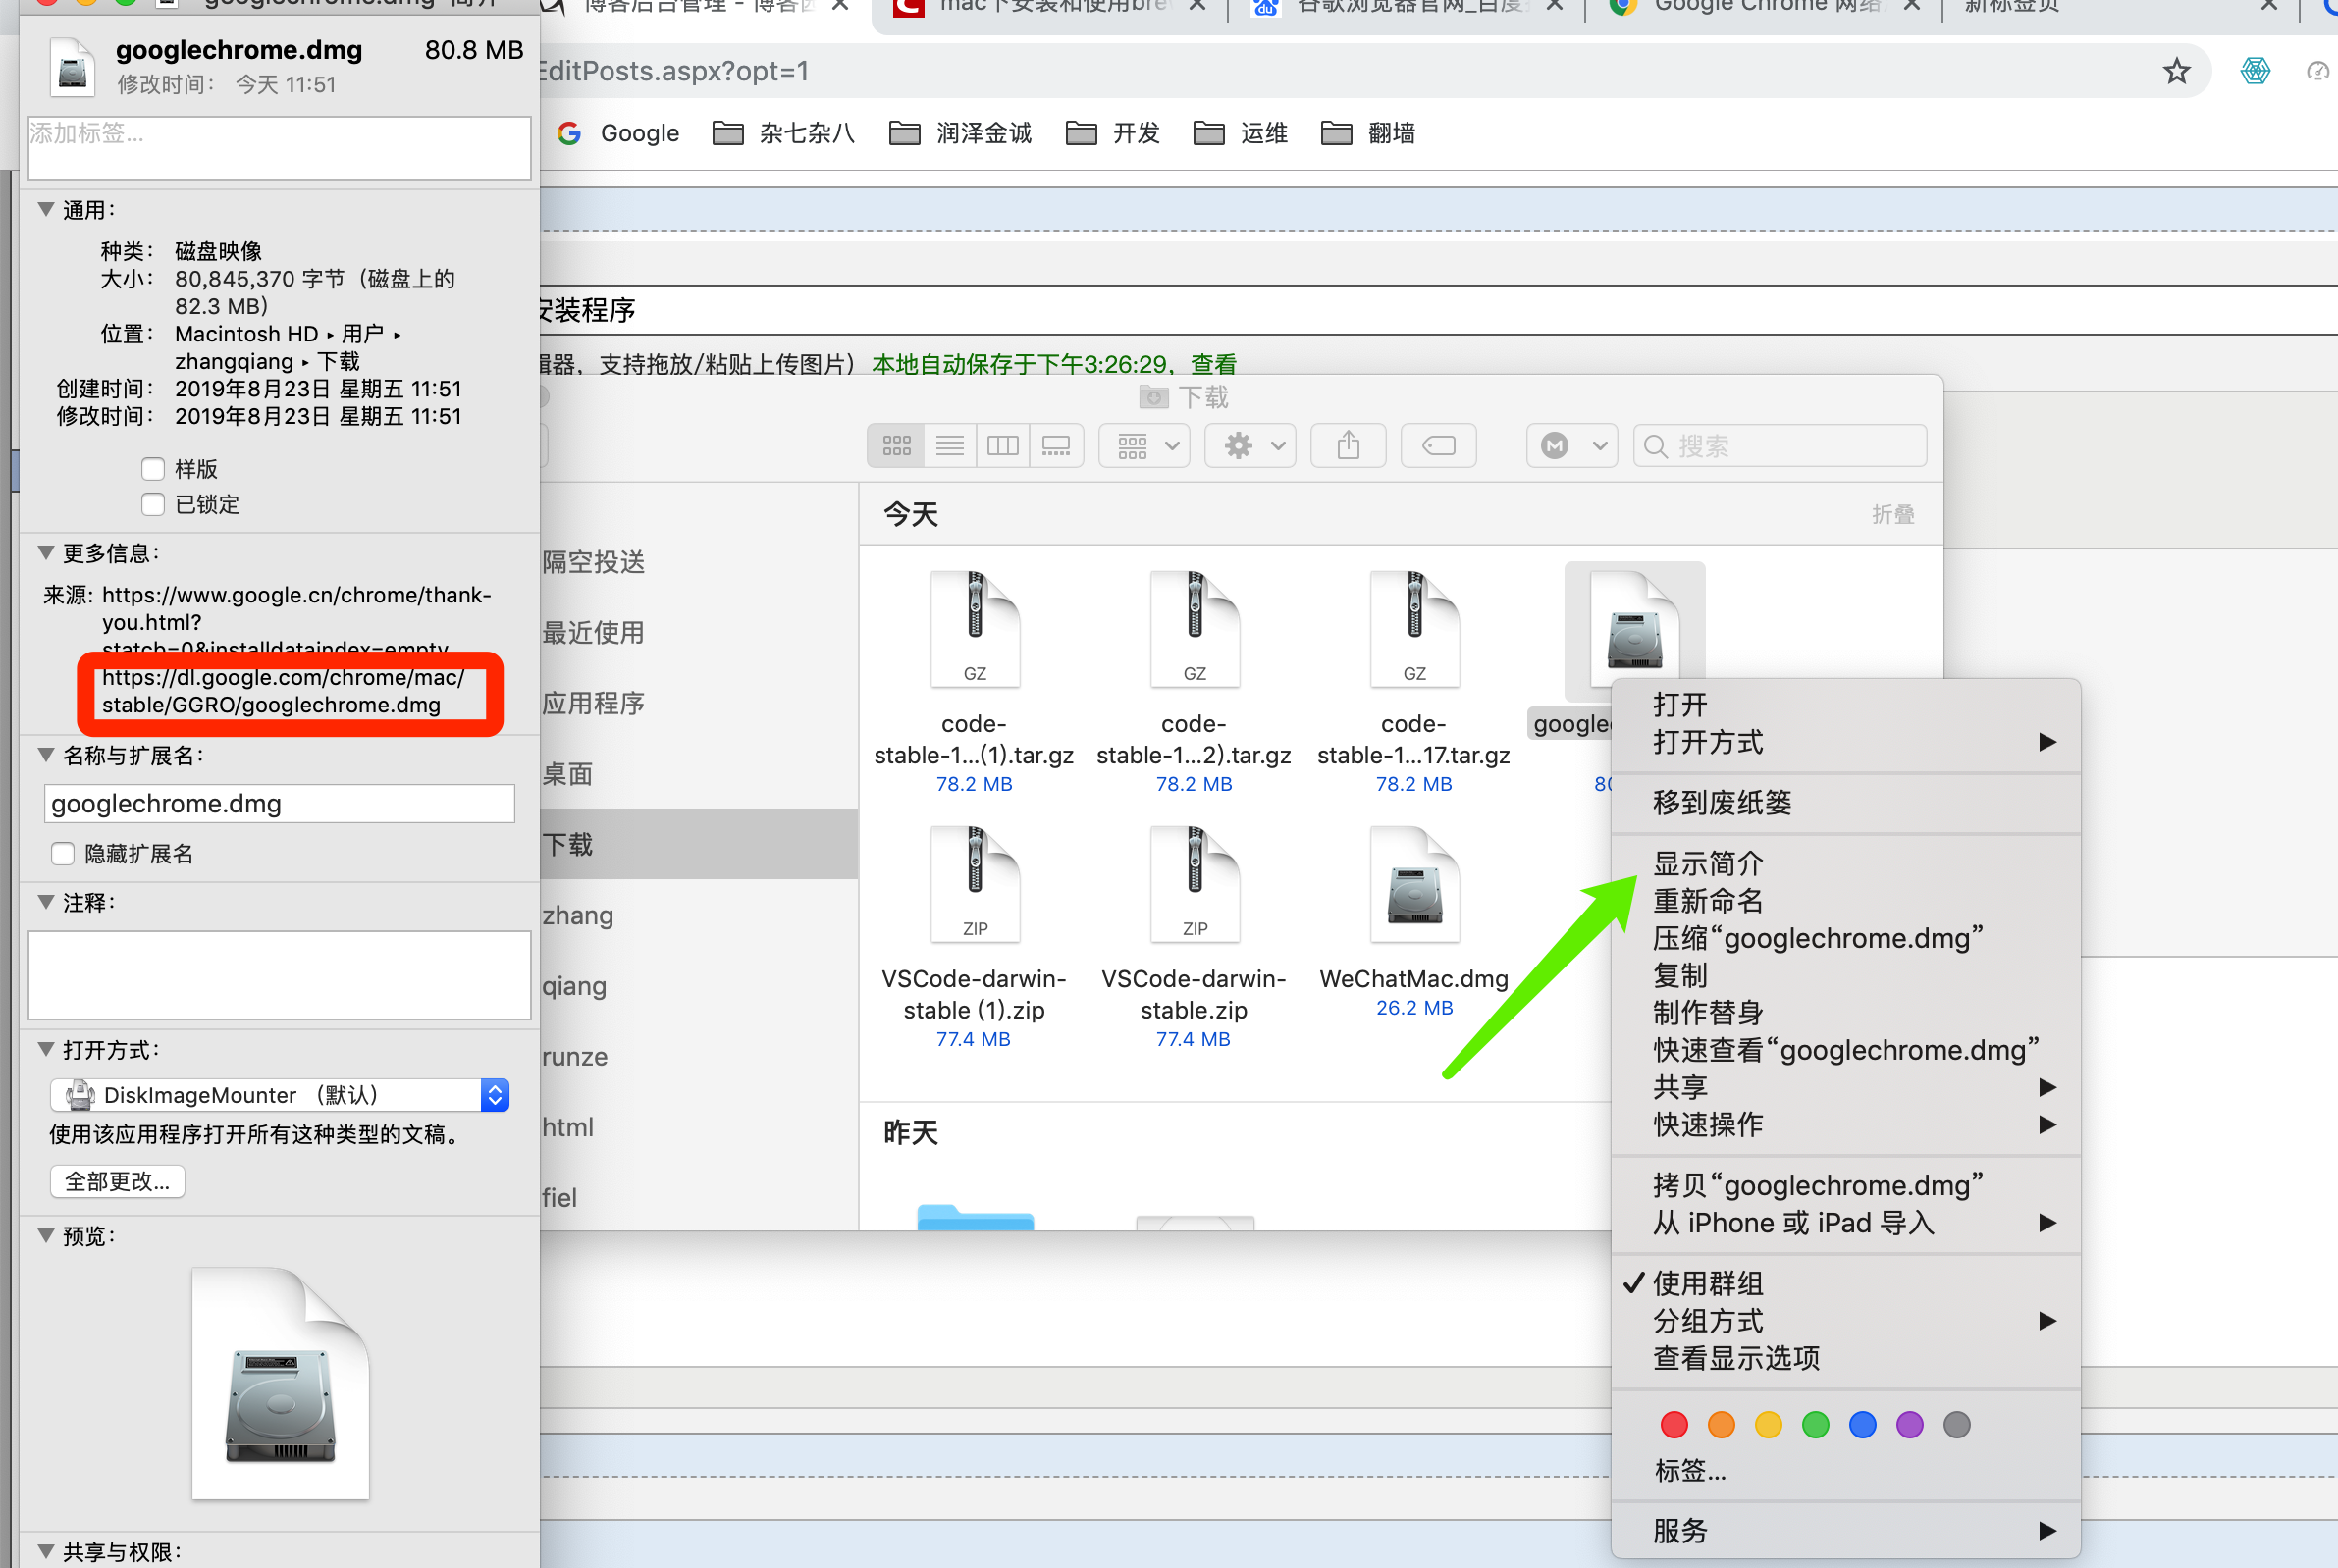Click the 注释 comments text box
This screenshot has height=1568, width=2338.
(279, 975)
